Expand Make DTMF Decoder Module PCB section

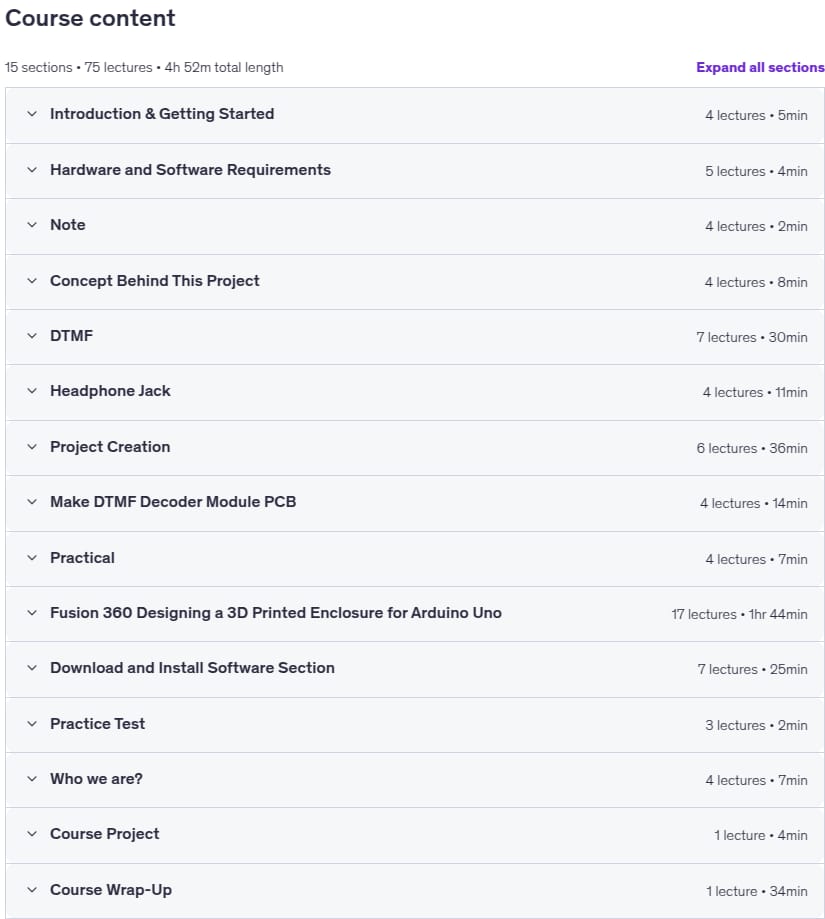[415, 503]
